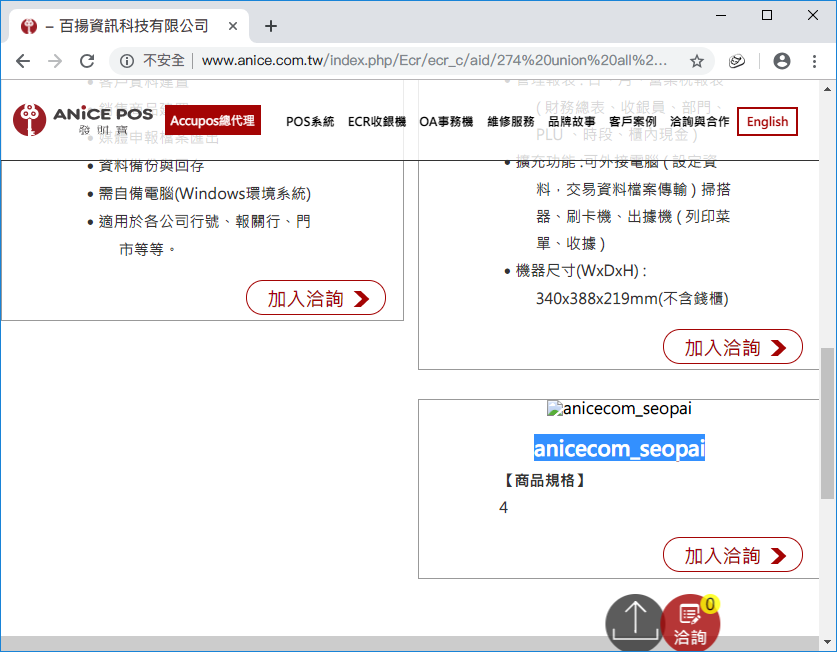This screenshot has height=652, width=837.
Task: Click the highlighted anicecom_seopai title
Action: tap(619, 448)
